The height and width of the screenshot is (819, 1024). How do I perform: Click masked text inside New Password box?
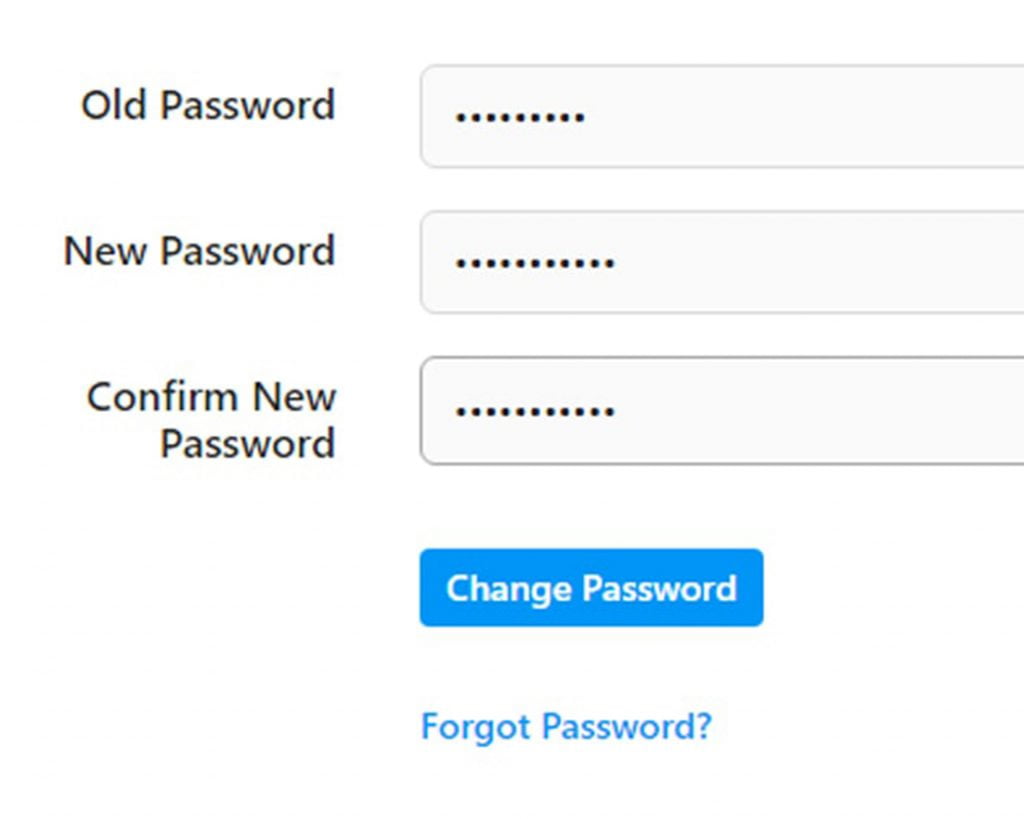pos(535,263)
